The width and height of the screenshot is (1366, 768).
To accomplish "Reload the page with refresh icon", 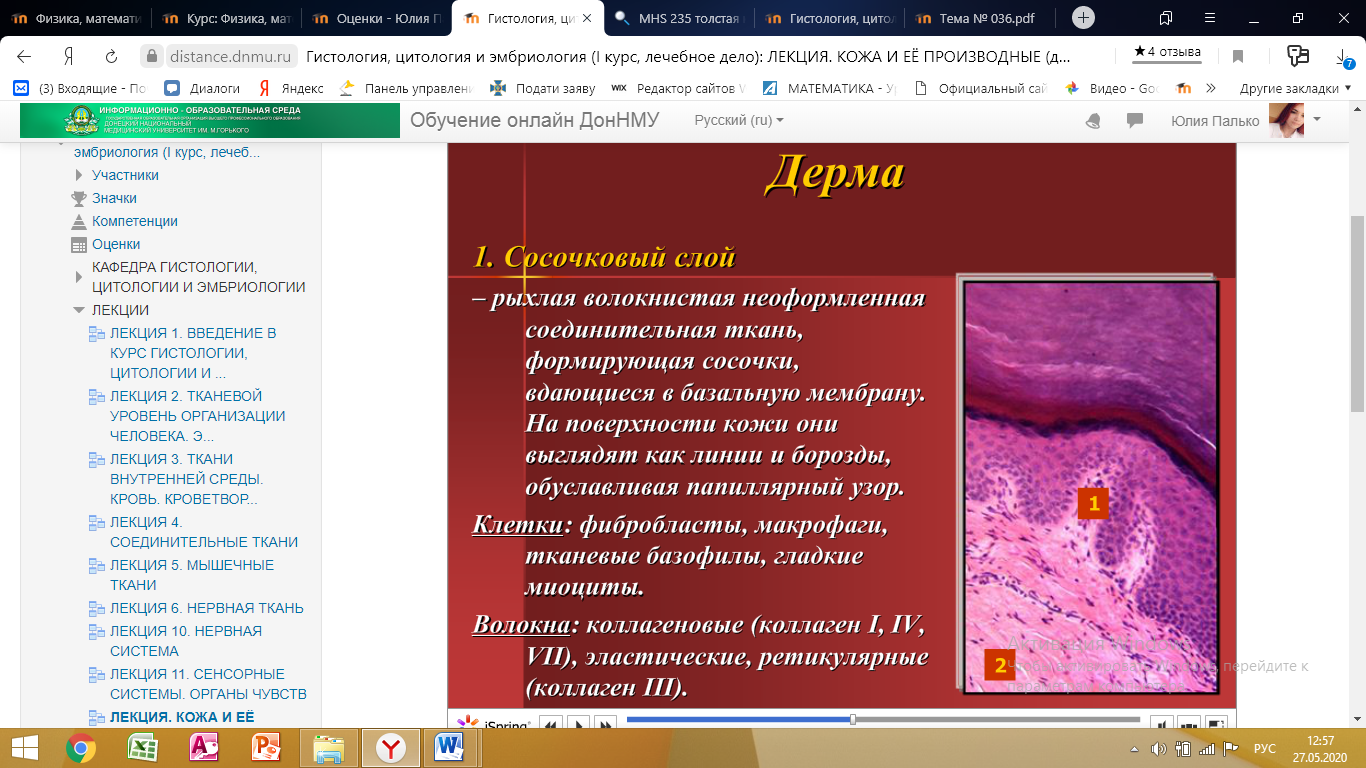I will (x=110, y=57).
